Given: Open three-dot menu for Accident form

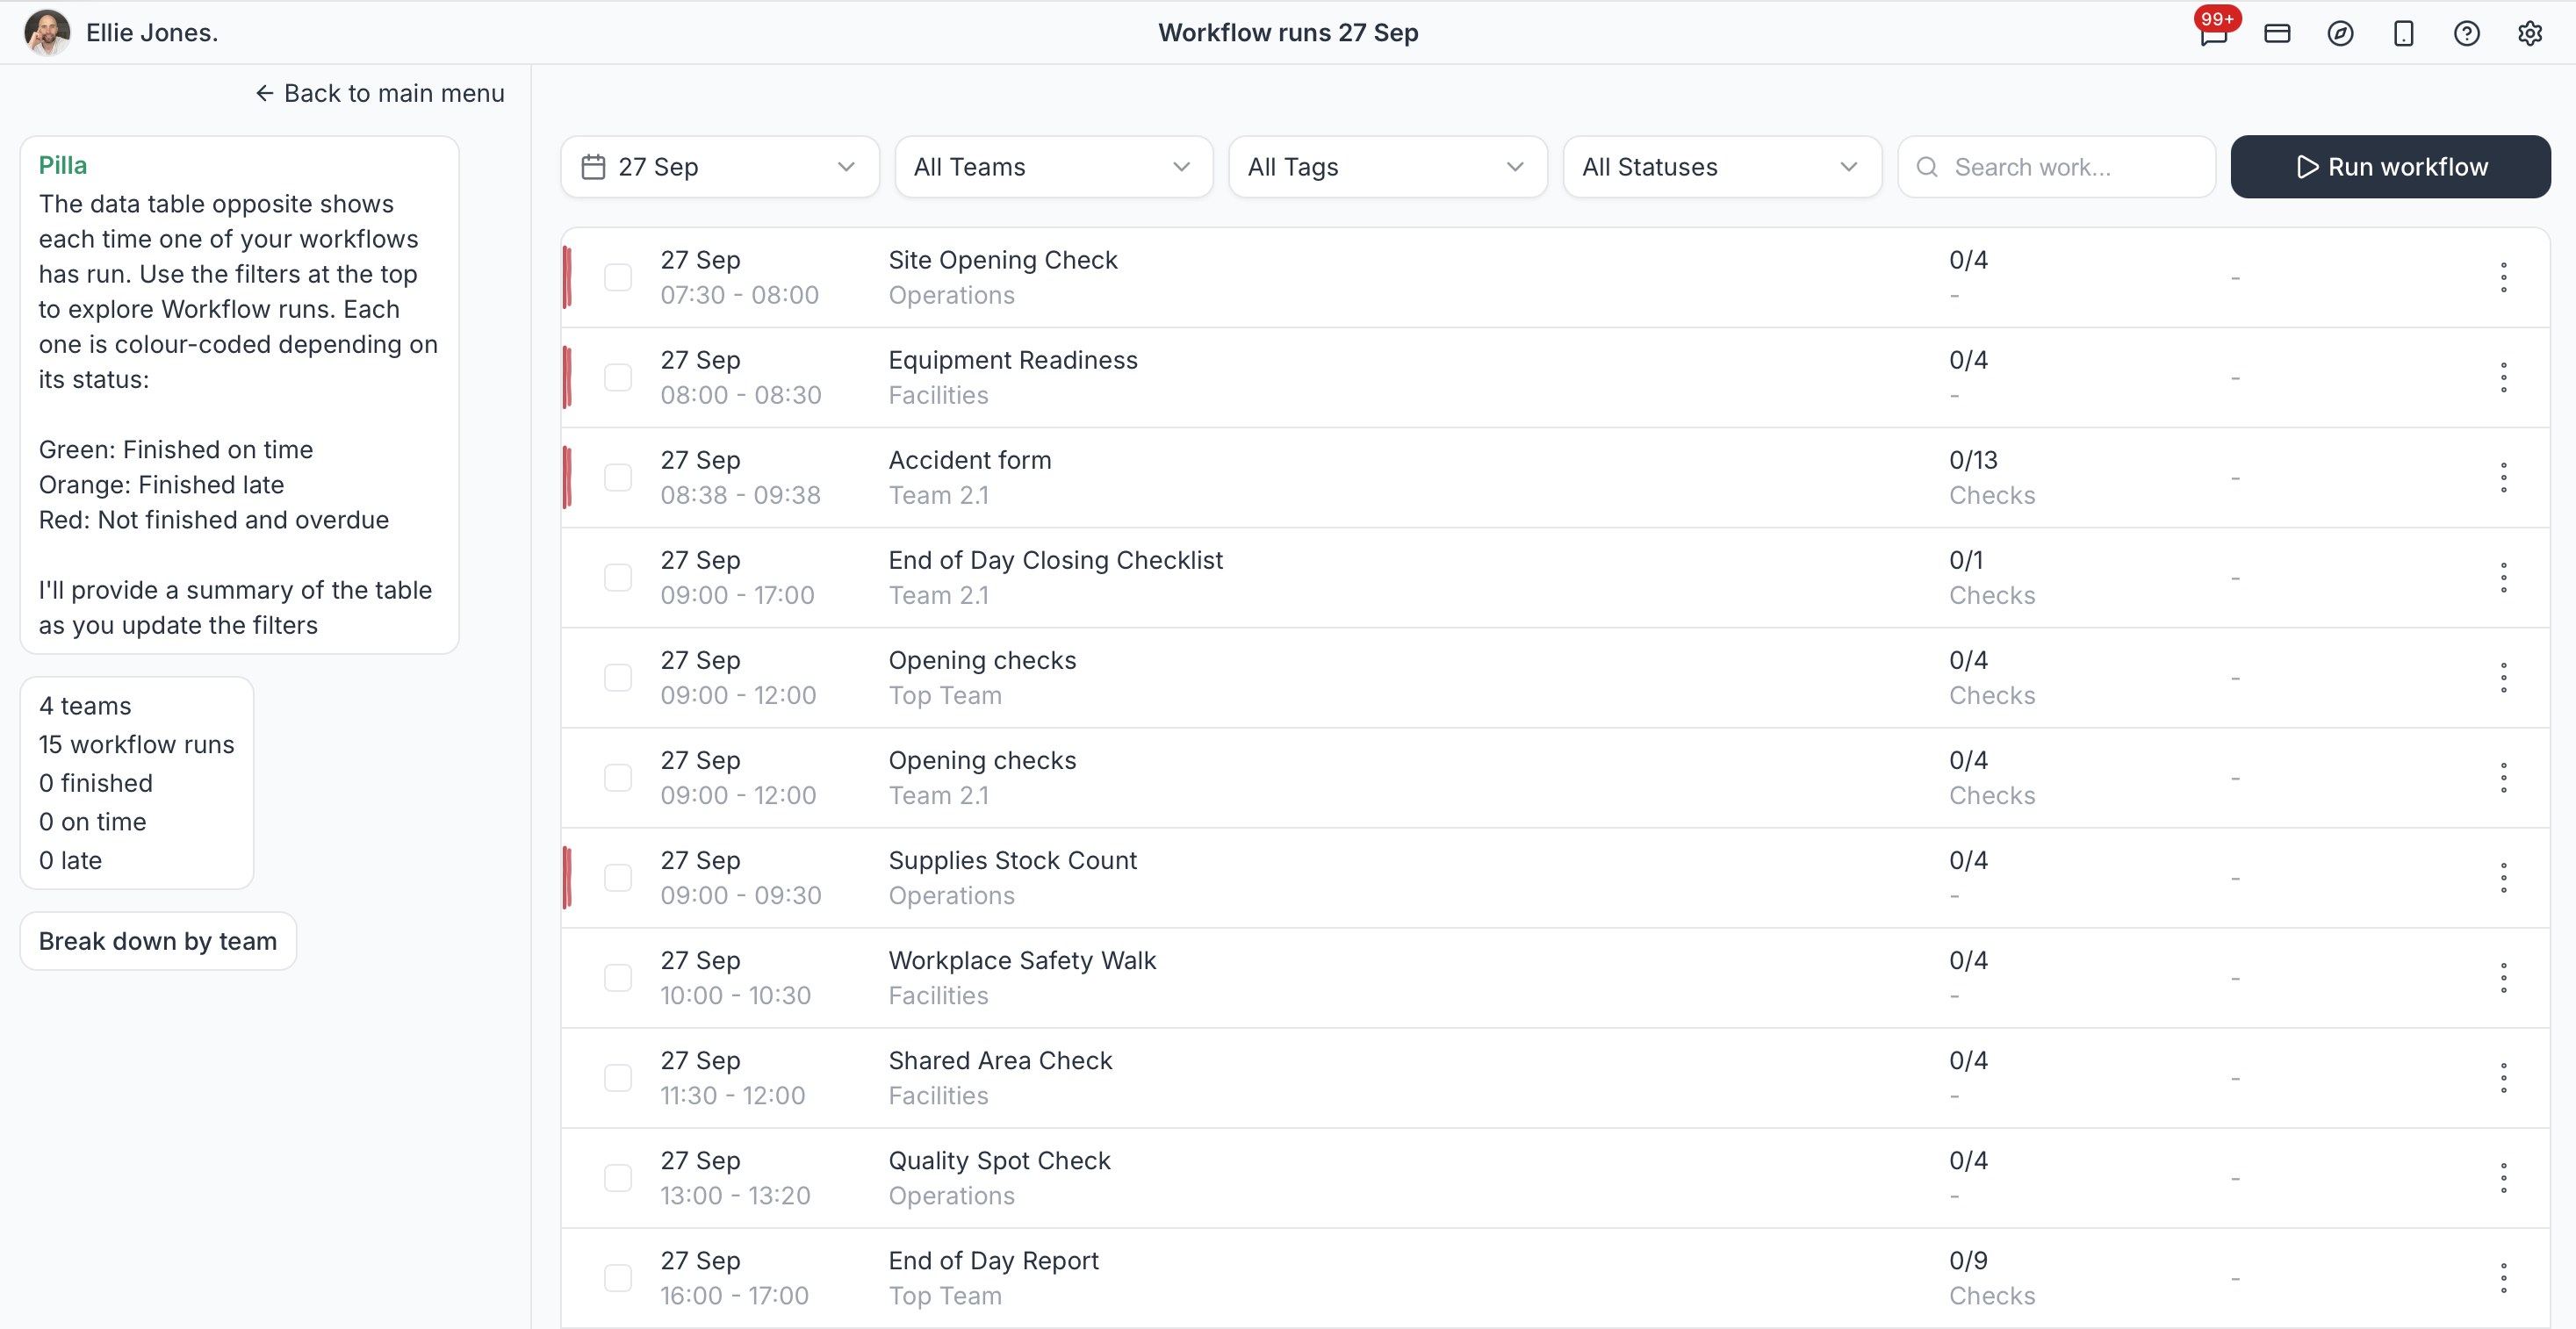Looking at the screenshot, I should pos(2503,477).
